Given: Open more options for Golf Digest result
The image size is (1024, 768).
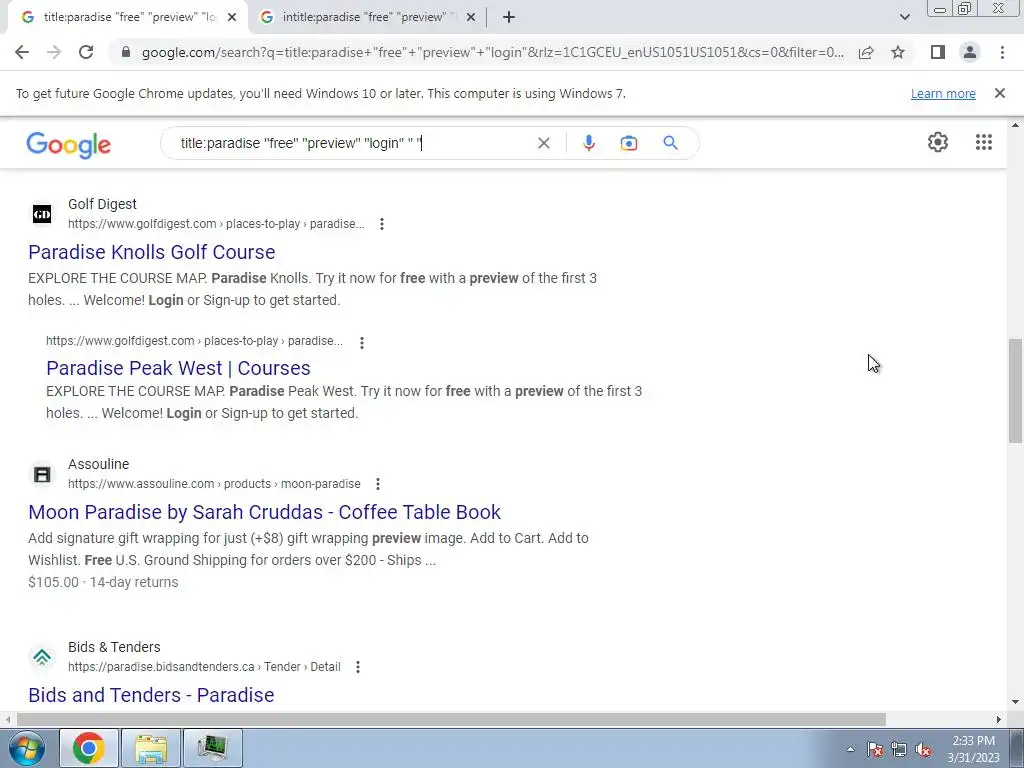Looking at the screenshot, I should click(x=382, y=224).
